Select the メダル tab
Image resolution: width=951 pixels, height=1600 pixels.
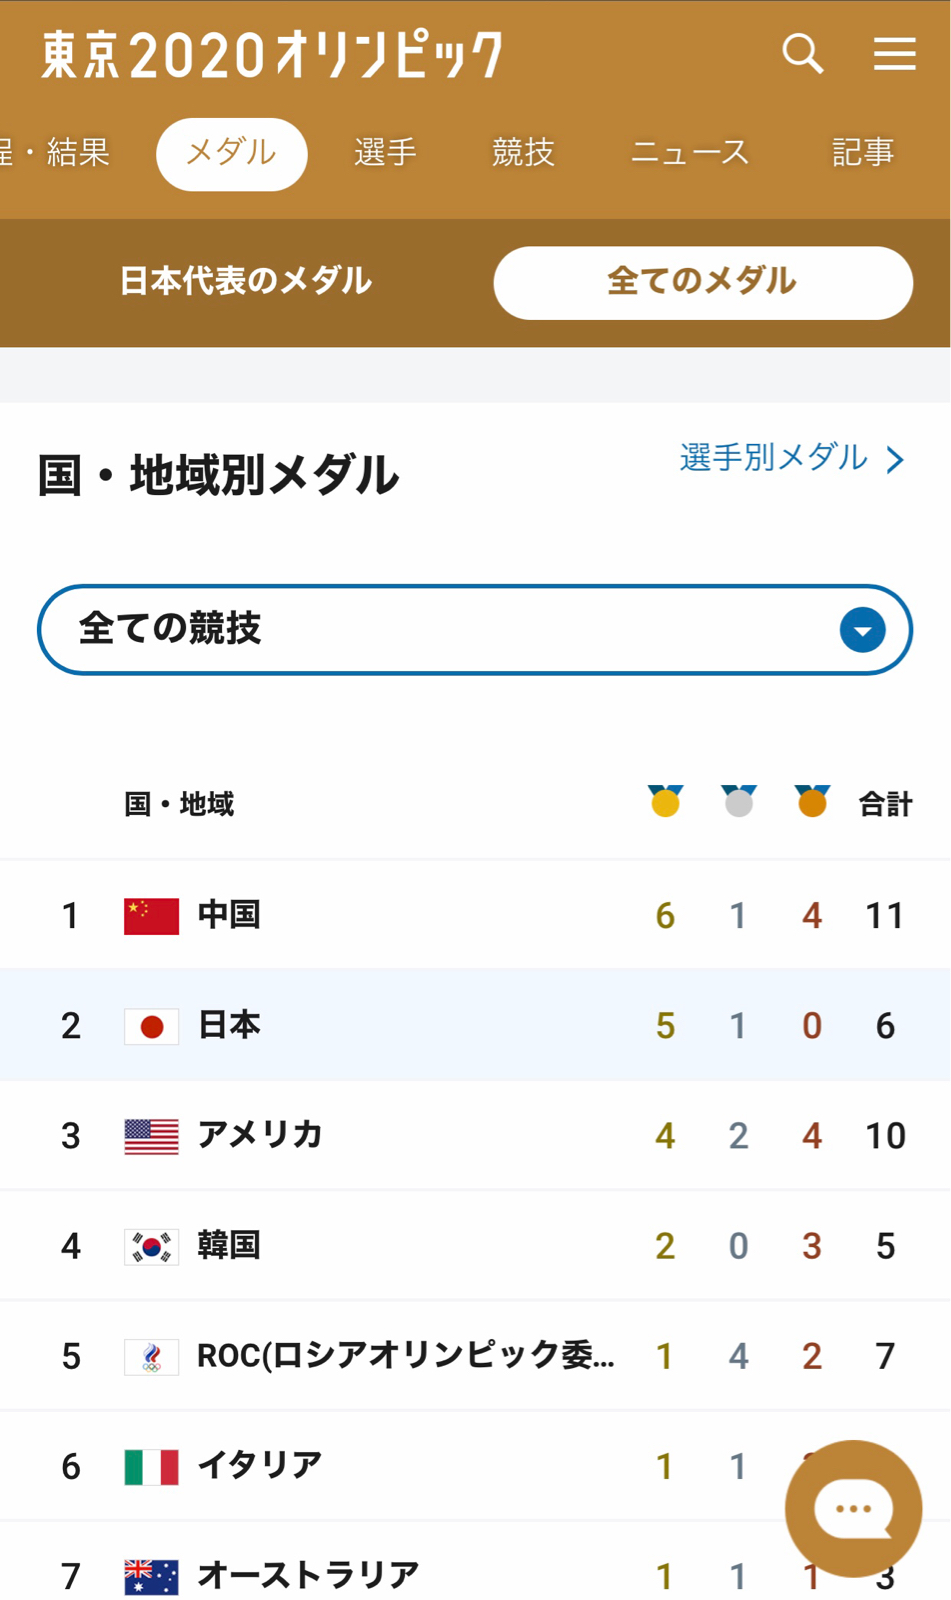pos(232,154)
